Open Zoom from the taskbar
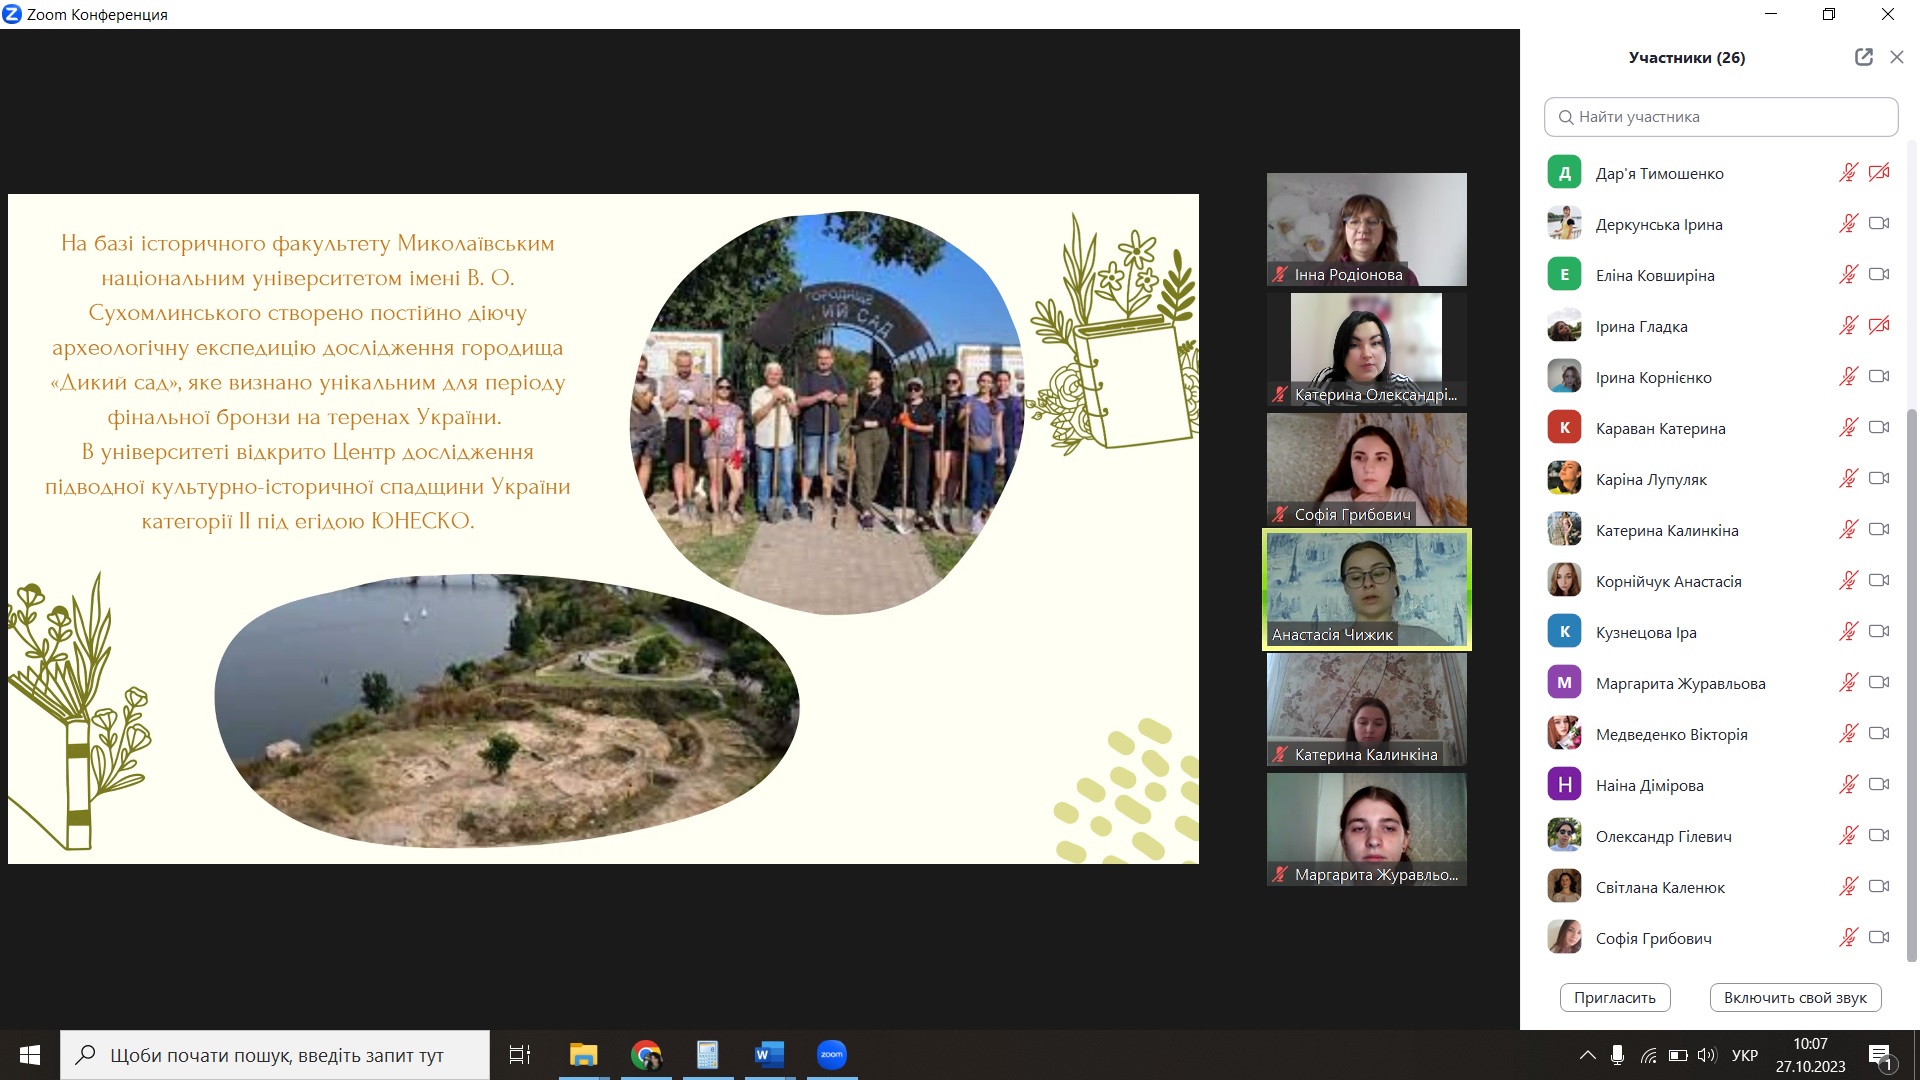The image size is (1920, 1080). (x=831, y=1055)
